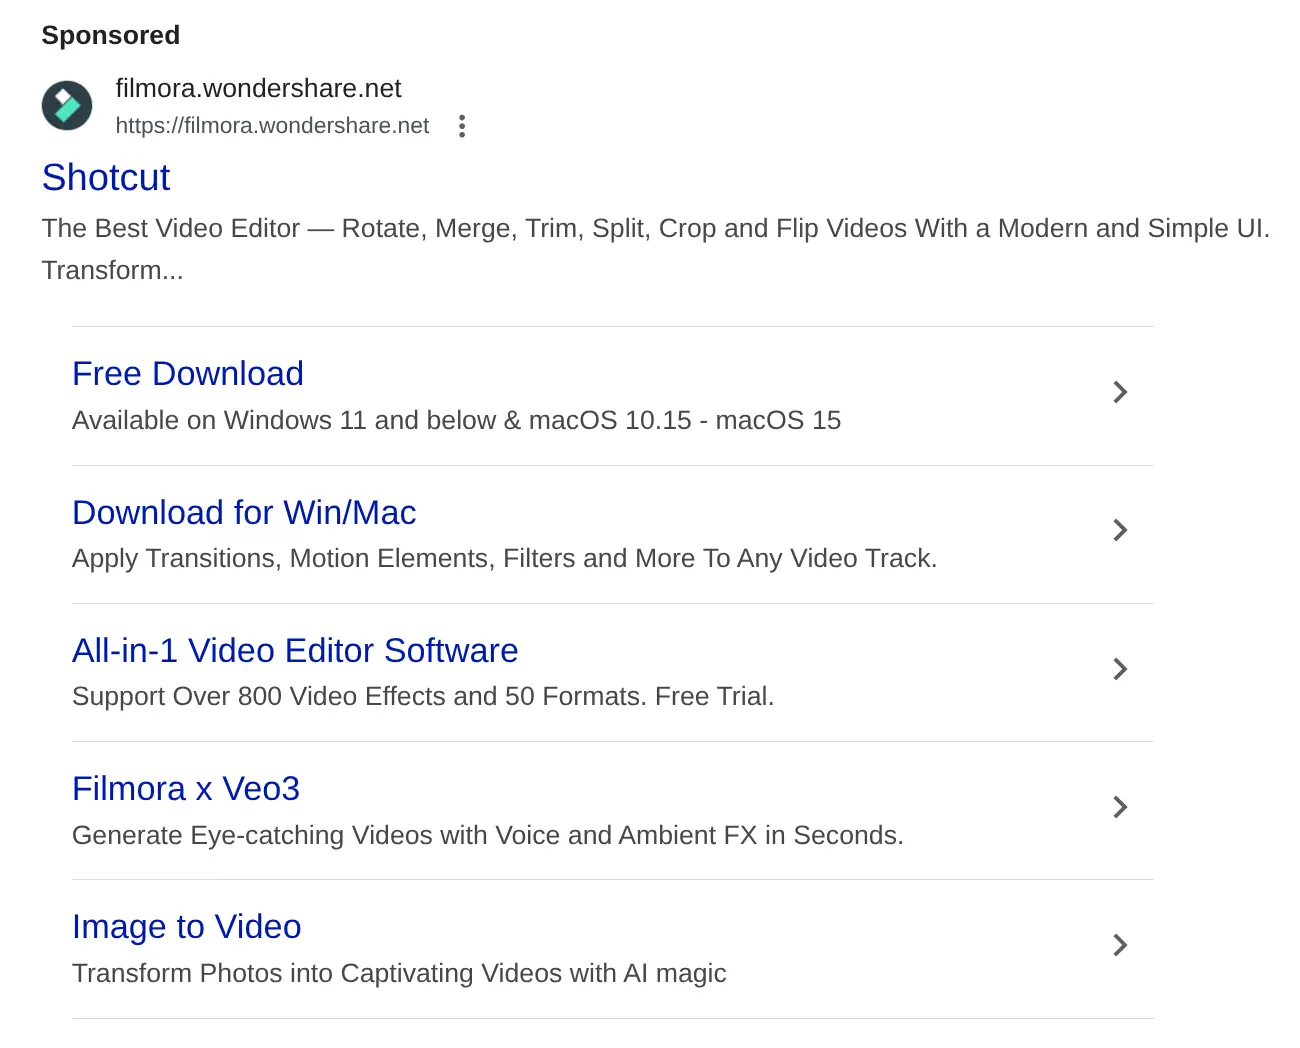Click the chevron beside Filmora x Veo3
The width and height of the screenshot is (1300, 1048).
point(1120,807)
